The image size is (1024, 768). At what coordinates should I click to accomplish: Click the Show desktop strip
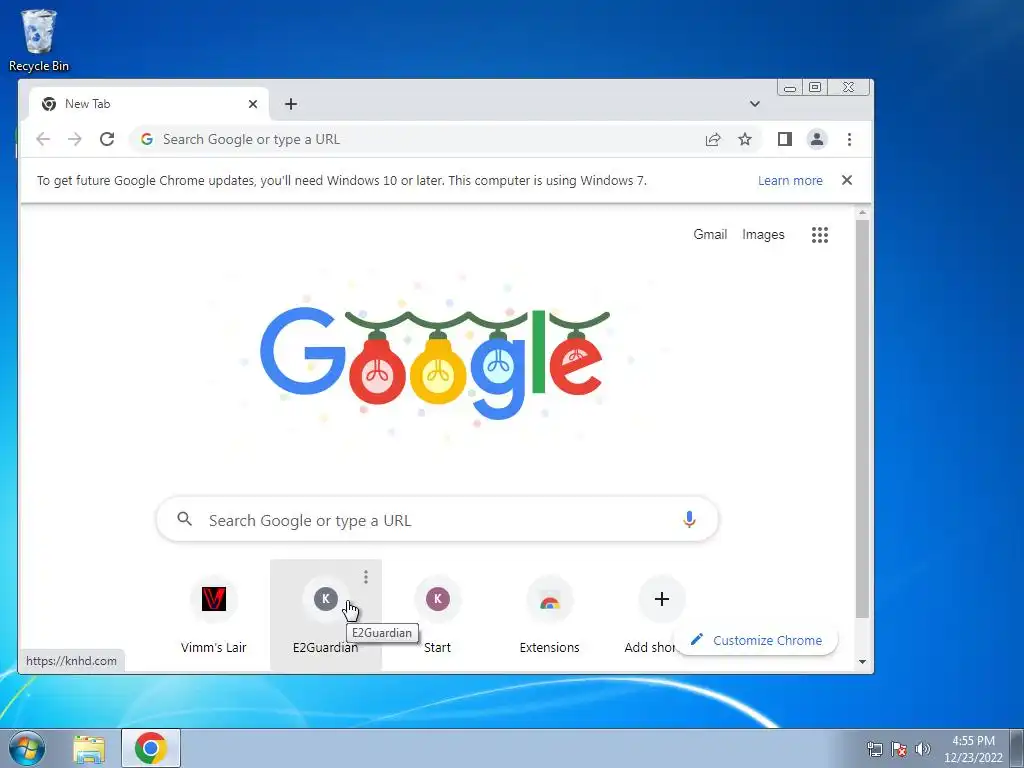(1017, 748)
